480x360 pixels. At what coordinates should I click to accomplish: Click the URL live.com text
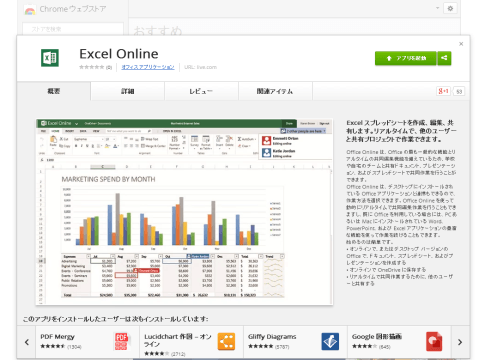point(200,67)
